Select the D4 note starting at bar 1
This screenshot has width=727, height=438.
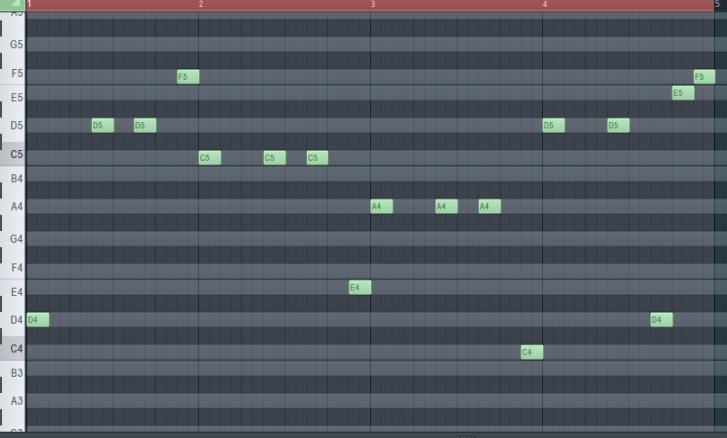(38, 320)
